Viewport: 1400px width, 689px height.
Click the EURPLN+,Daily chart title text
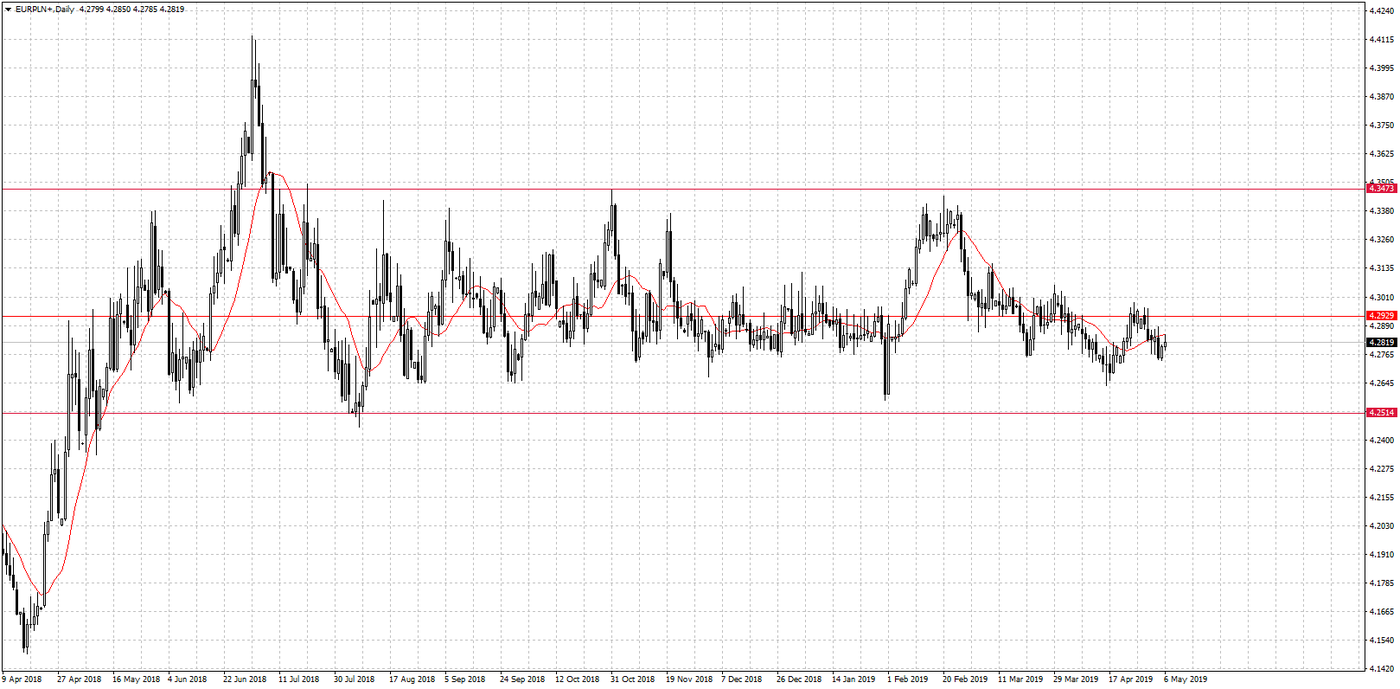point(45,9)
